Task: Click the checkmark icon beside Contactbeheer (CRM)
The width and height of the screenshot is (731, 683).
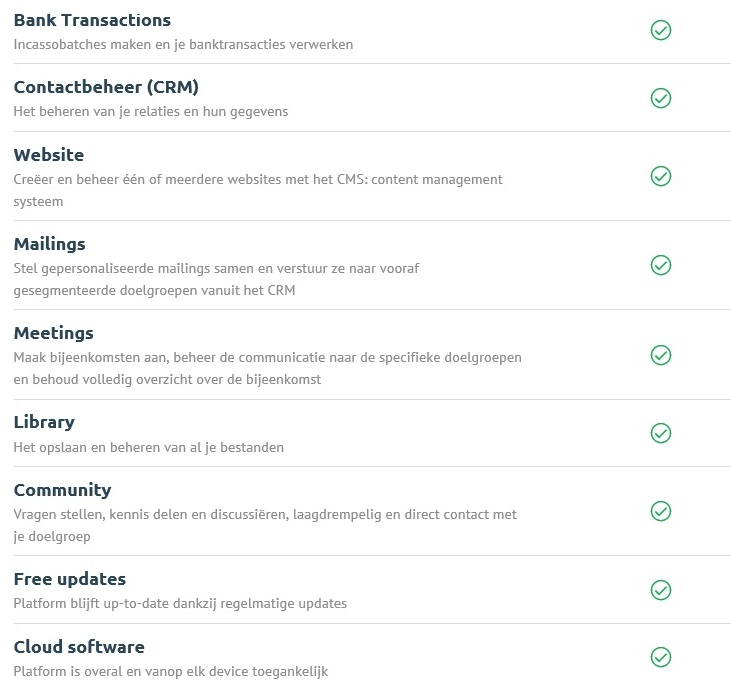Action: point(661,98)
